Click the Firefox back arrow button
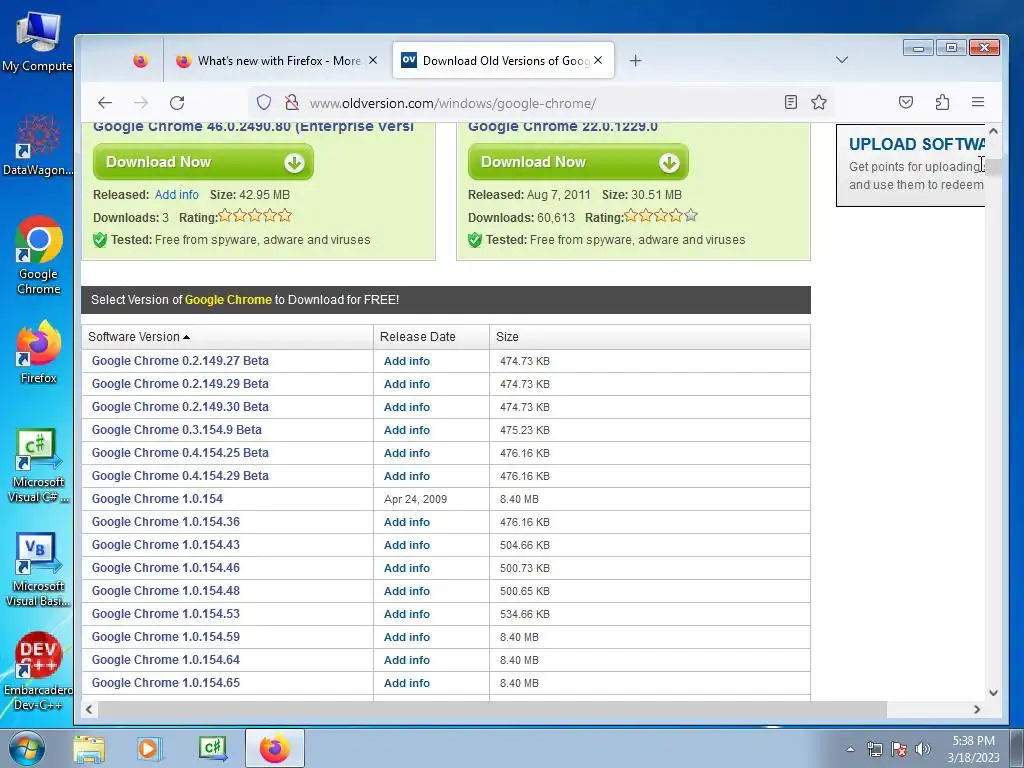Screen dimensions: 1024x768 click(x=104, y=103)
